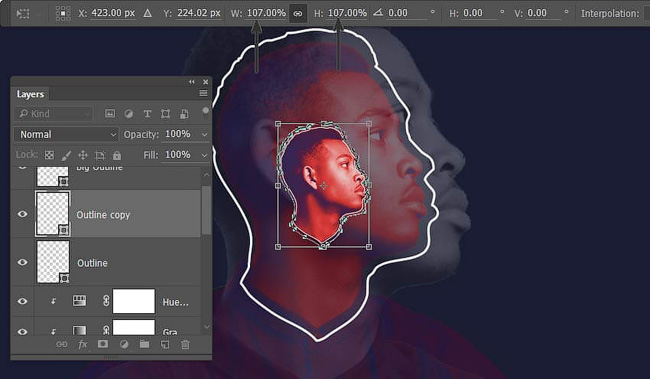This screenshot has height=379, width=650.
Task: Click the Hue layer mask thumbnail
Action: click(x=134, y=301)
